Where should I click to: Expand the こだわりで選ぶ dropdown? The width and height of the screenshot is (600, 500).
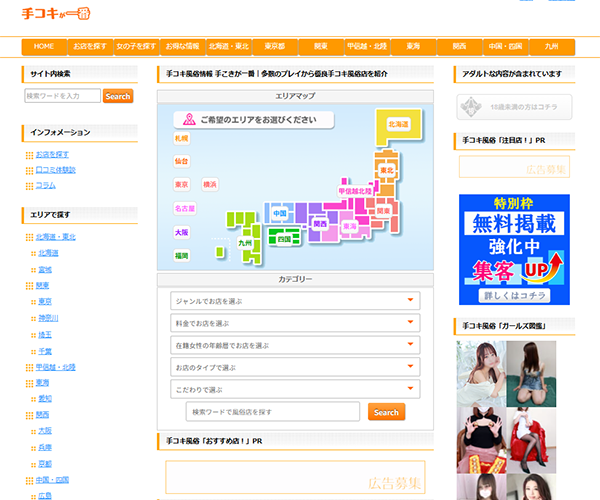pyautogui.click(x=294, y=389)
